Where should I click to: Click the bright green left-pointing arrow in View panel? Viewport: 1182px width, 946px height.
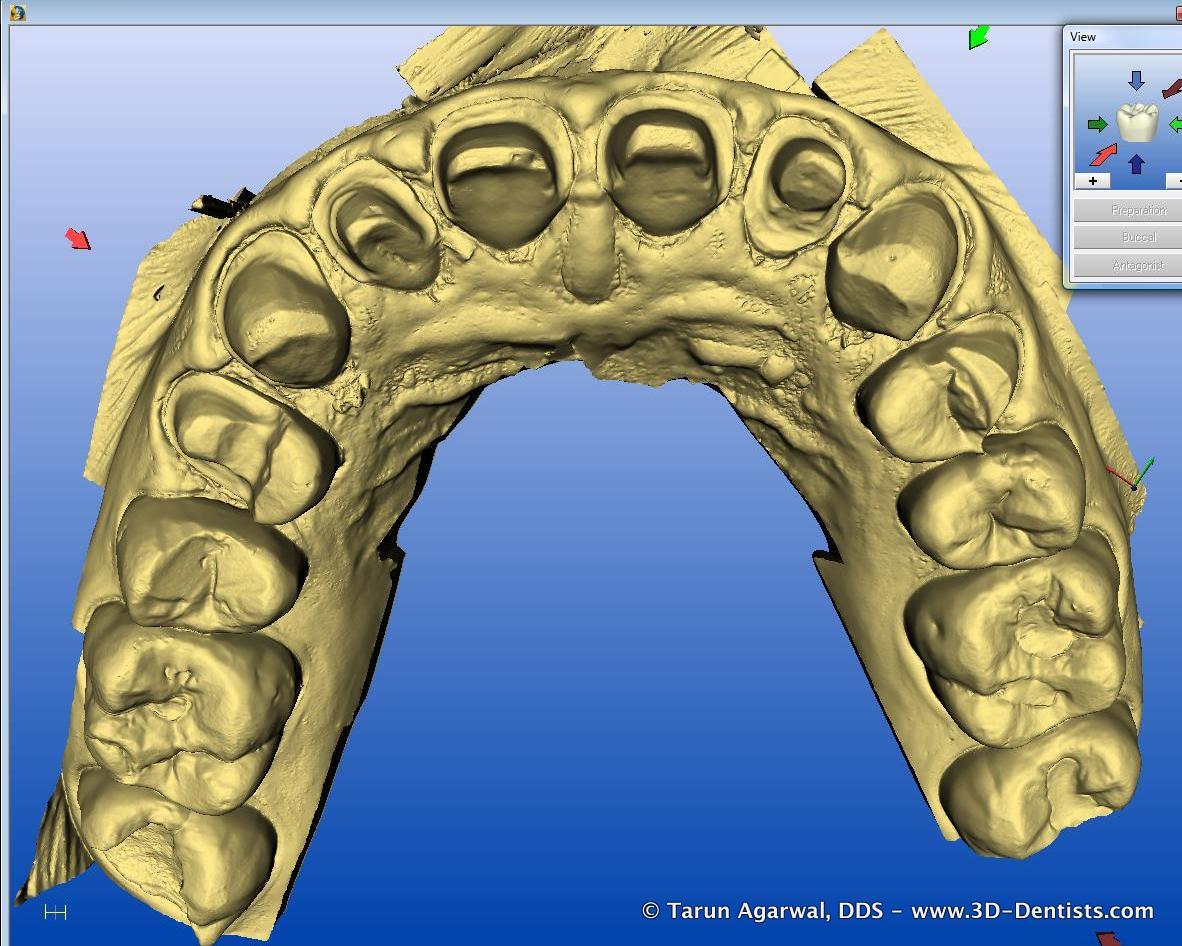point(1175,125)
